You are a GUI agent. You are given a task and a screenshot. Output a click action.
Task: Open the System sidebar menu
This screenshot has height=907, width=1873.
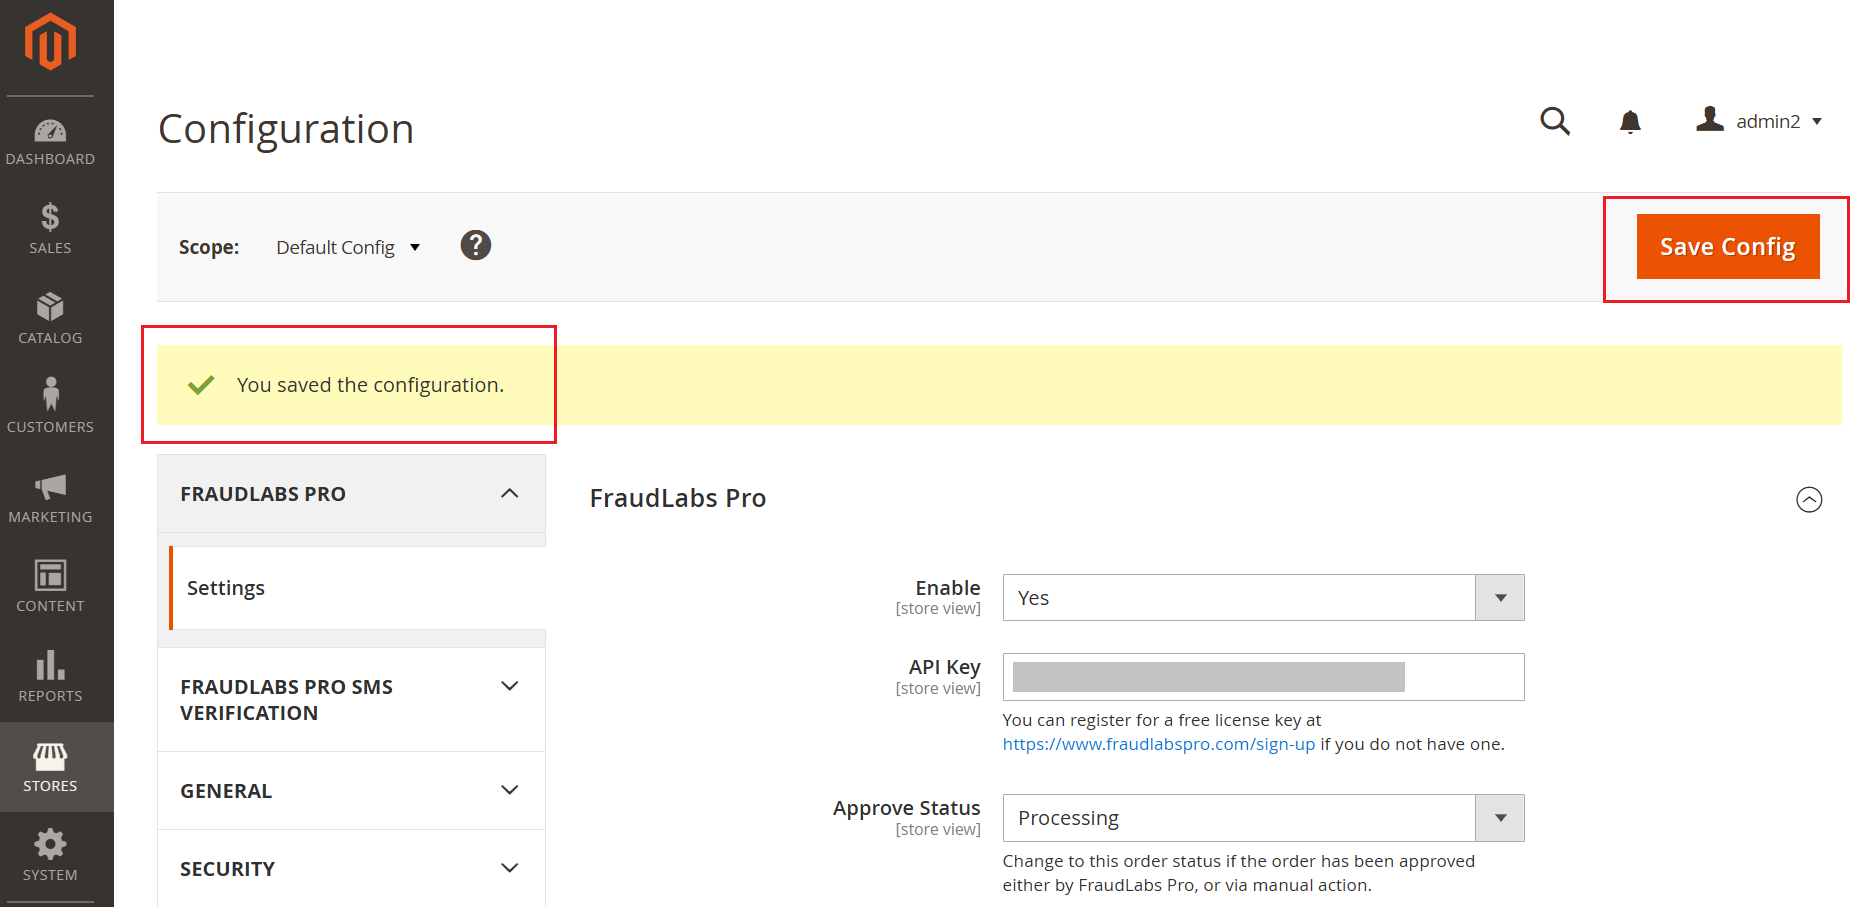(50, 856)
